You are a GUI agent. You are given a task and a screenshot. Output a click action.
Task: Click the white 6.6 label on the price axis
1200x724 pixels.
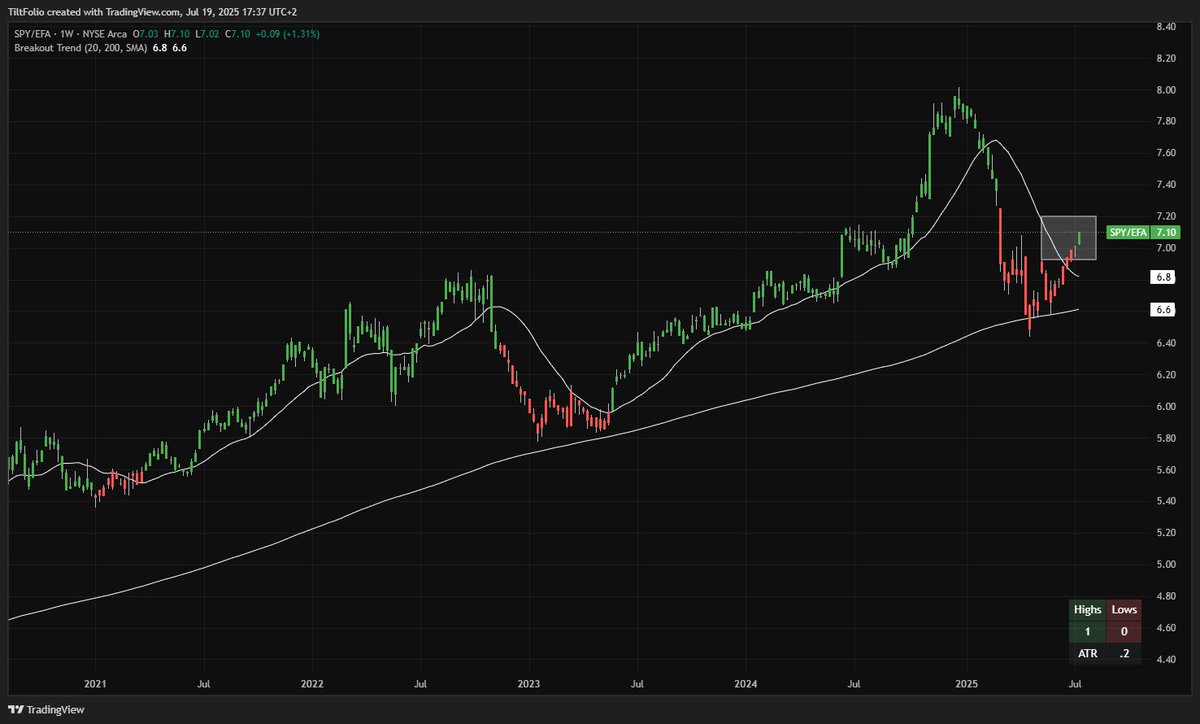tap(1163, 310)
